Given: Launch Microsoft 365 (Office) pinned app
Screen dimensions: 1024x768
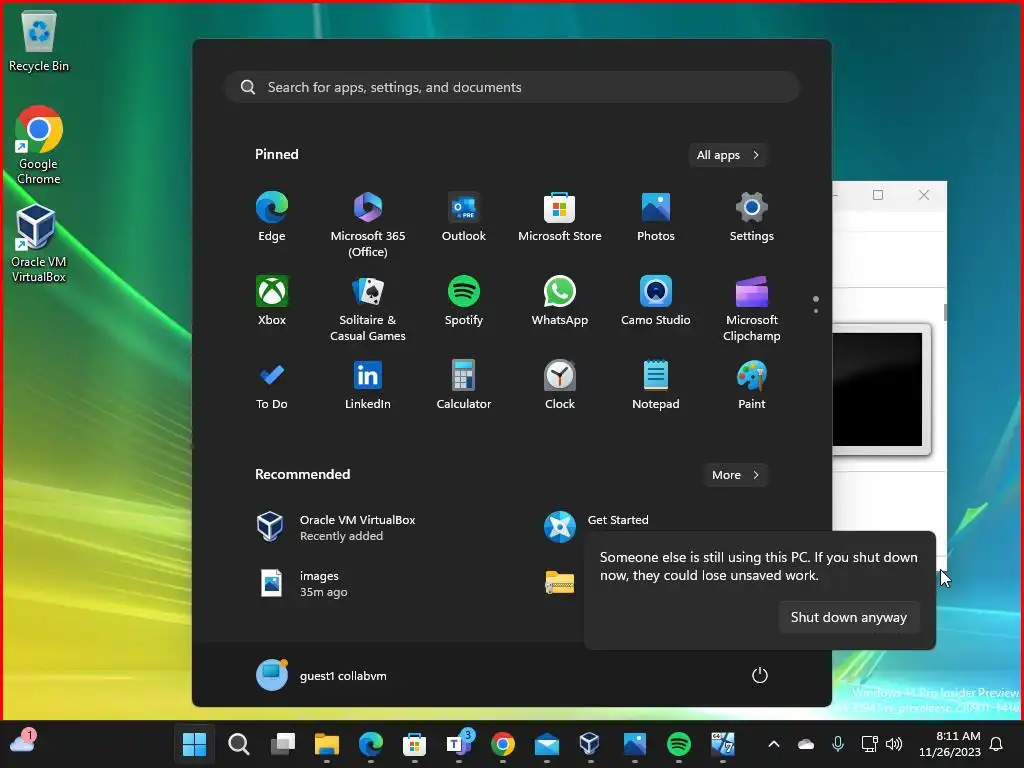Looking at the screenshot, I should pos(368,224).
